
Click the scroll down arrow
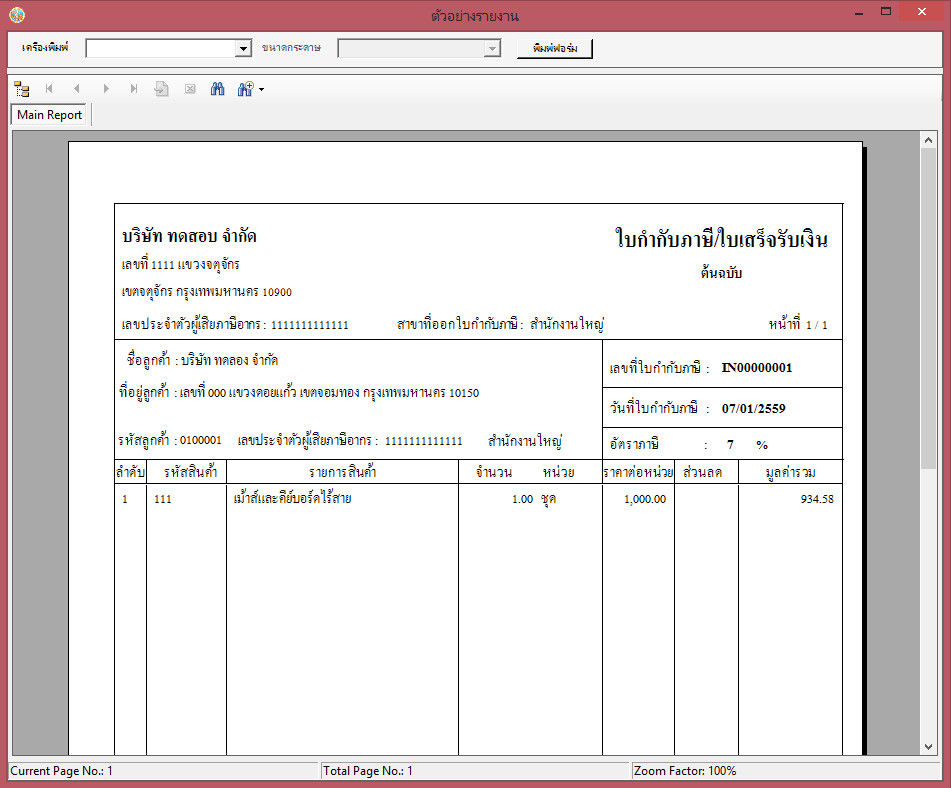pyautogui.click(x=929, y=747)
